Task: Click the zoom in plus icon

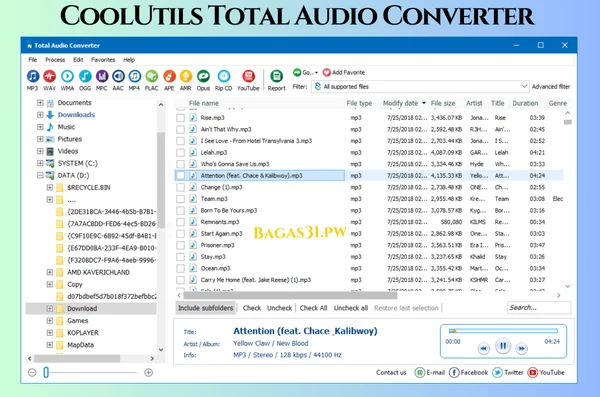Action: coord(148,372)
